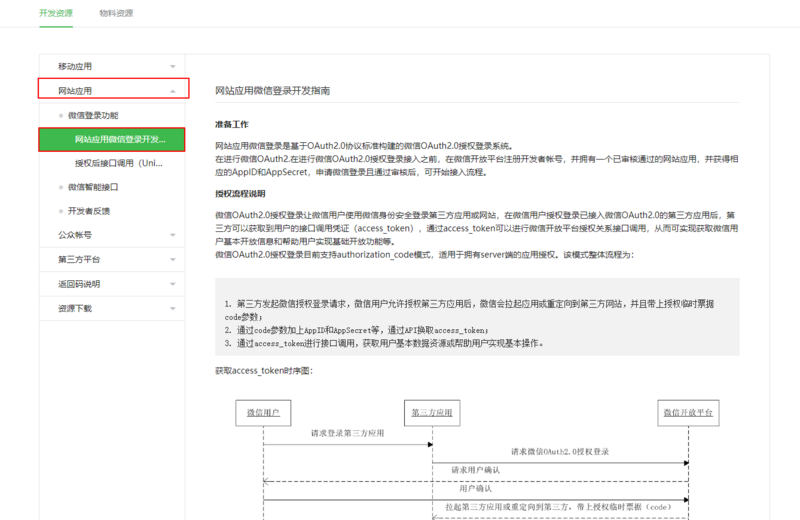The image size is (800, 520).
Task: Click the 请求登录第三方应用 diagram label
Action: (347, 433)
